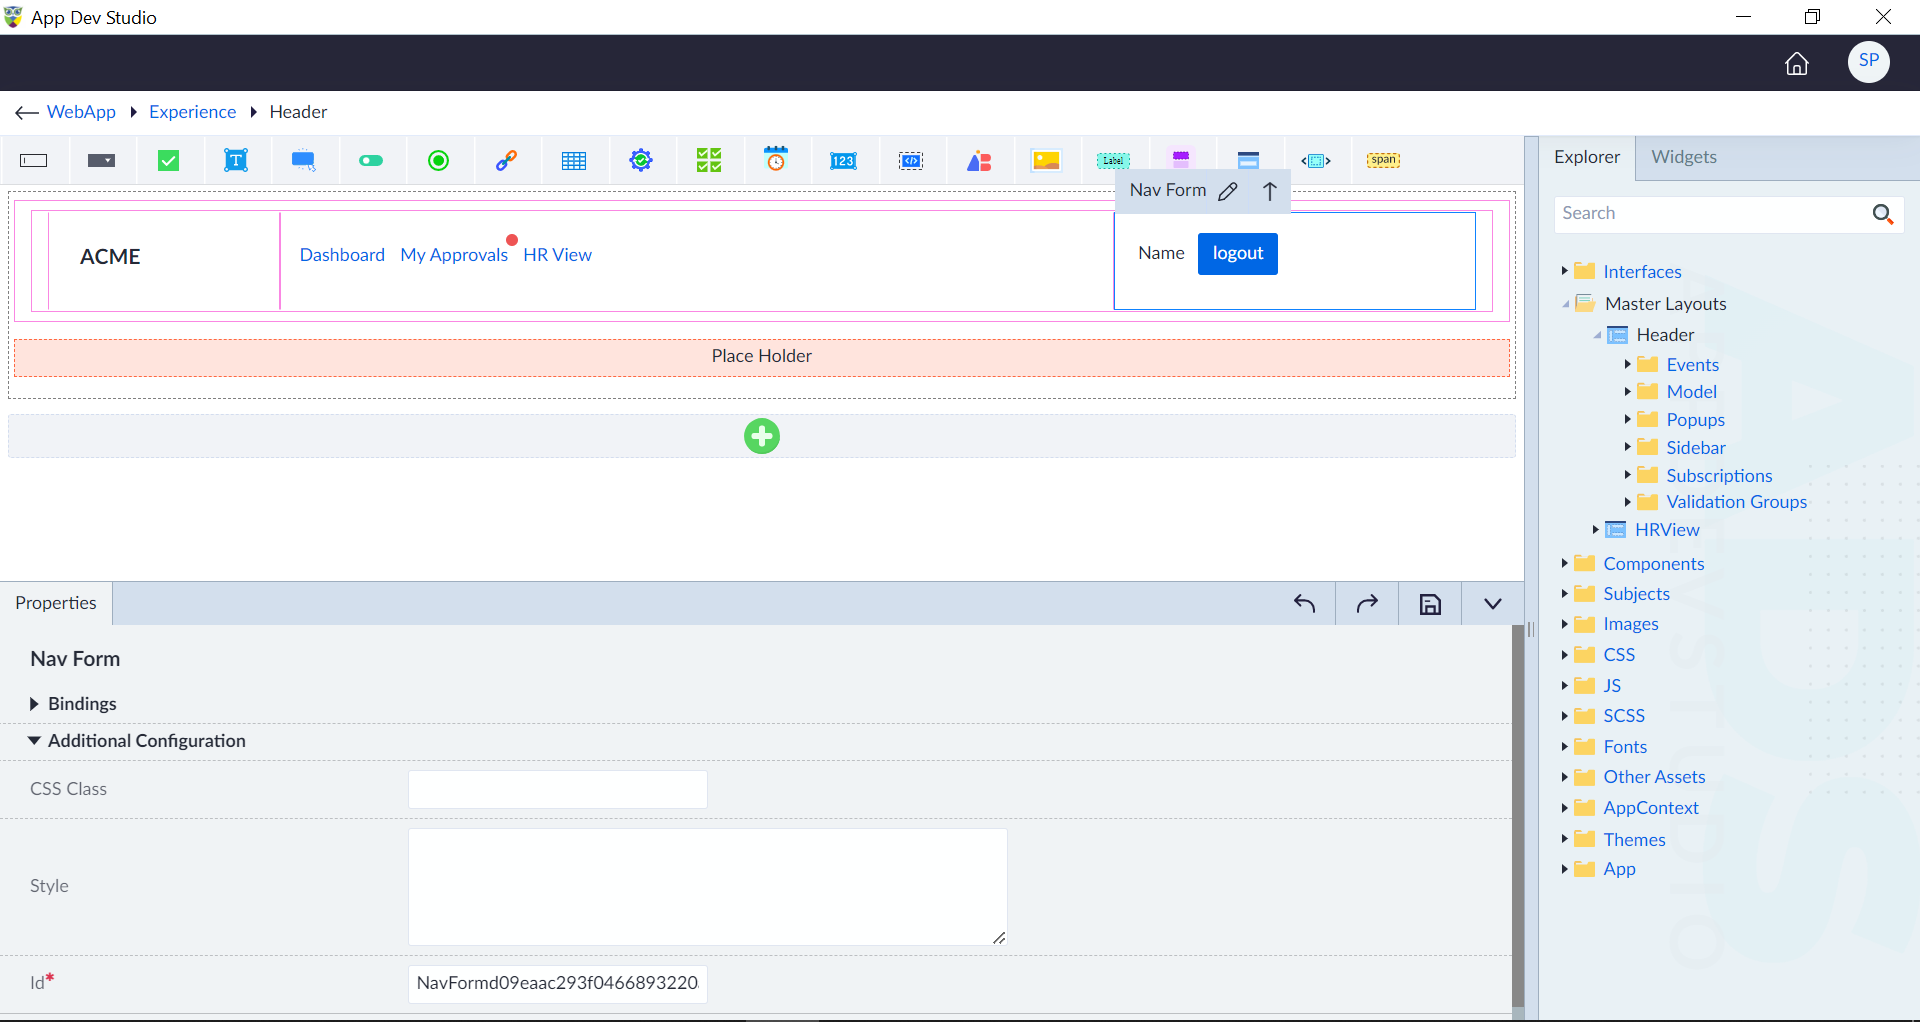Image resolution: width=1920 pixels, height=1022 pixels.
Task: Select the span widget icon
Action: pyautogui.click(x=1384, y=160)
